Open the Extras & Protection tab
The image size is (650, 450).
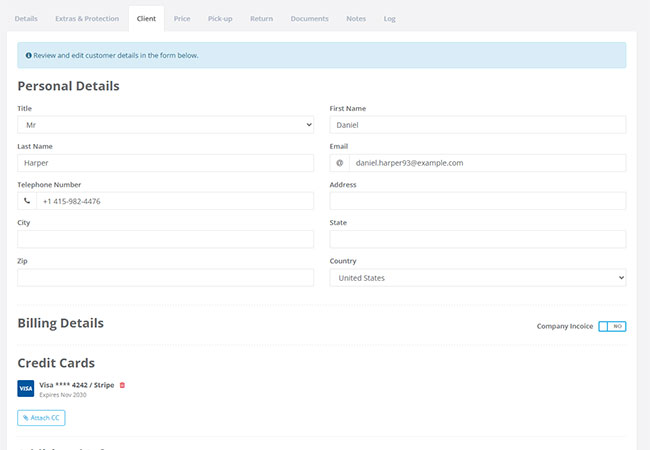click(87, 19)
